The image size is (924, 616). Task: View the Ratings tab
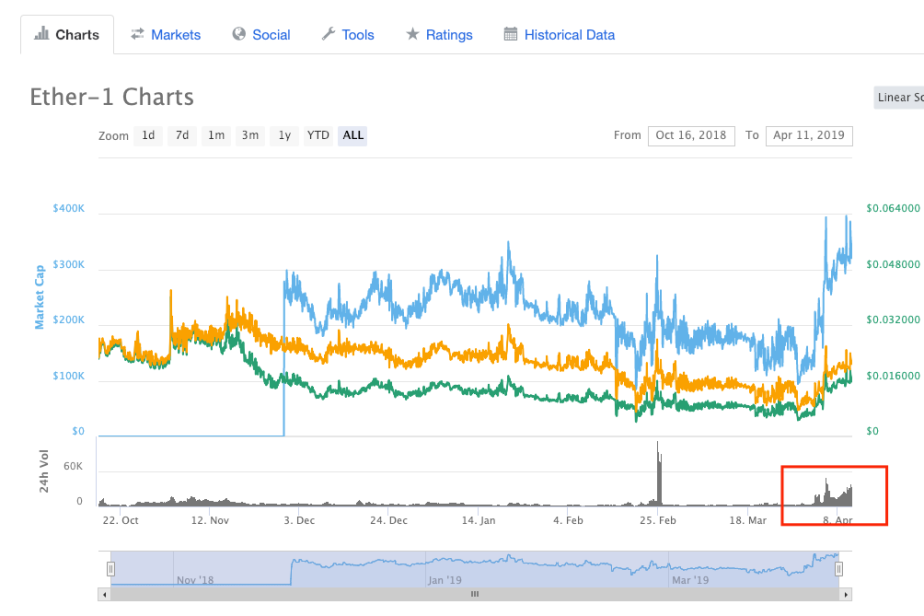coord(439,35)
